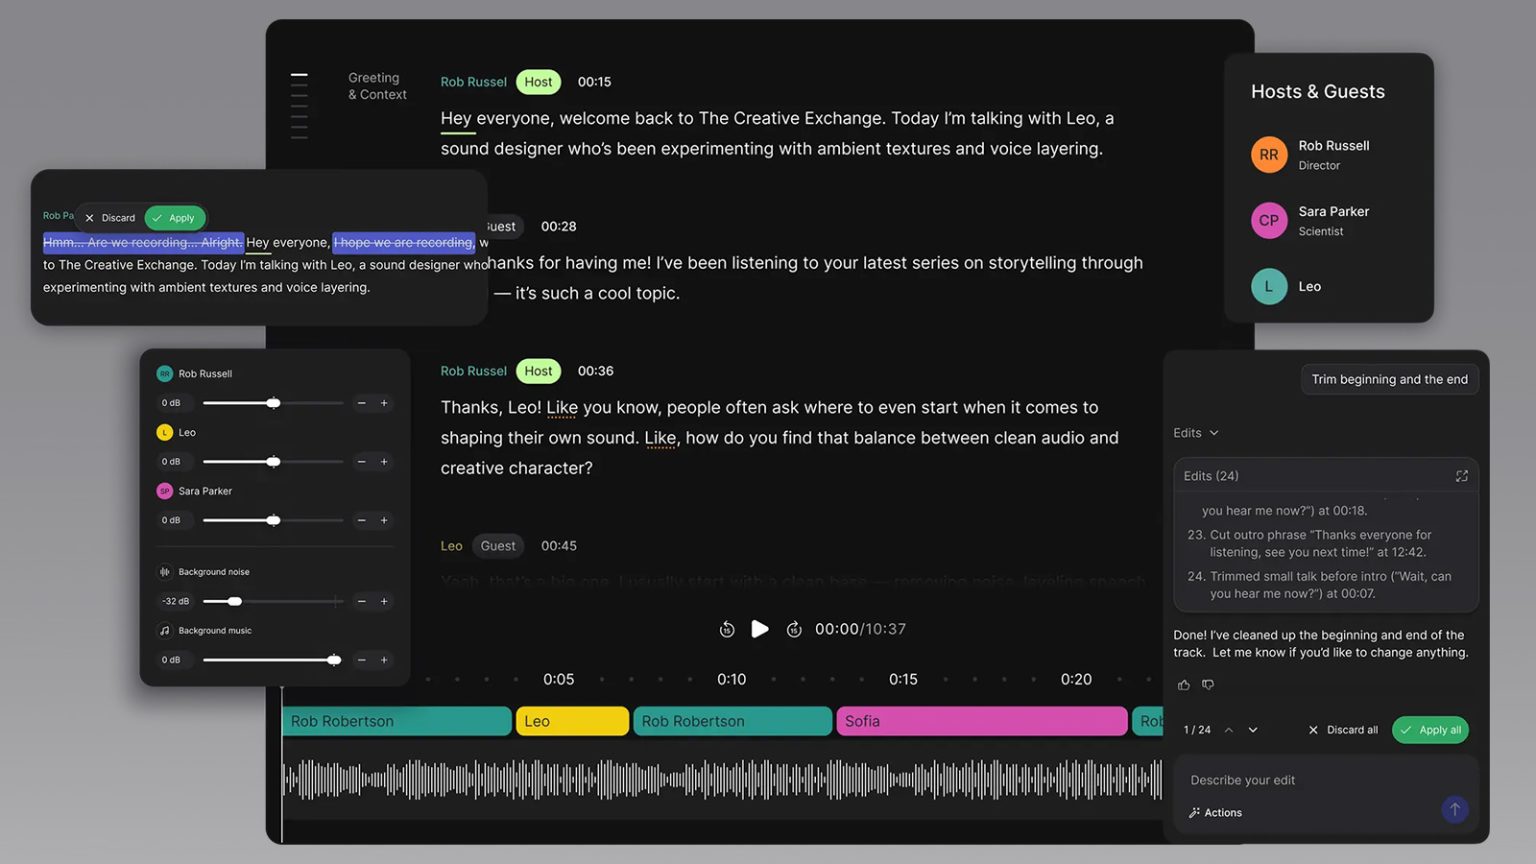
Task: Click the thumbs up feedback icon
Action: 1184,685
